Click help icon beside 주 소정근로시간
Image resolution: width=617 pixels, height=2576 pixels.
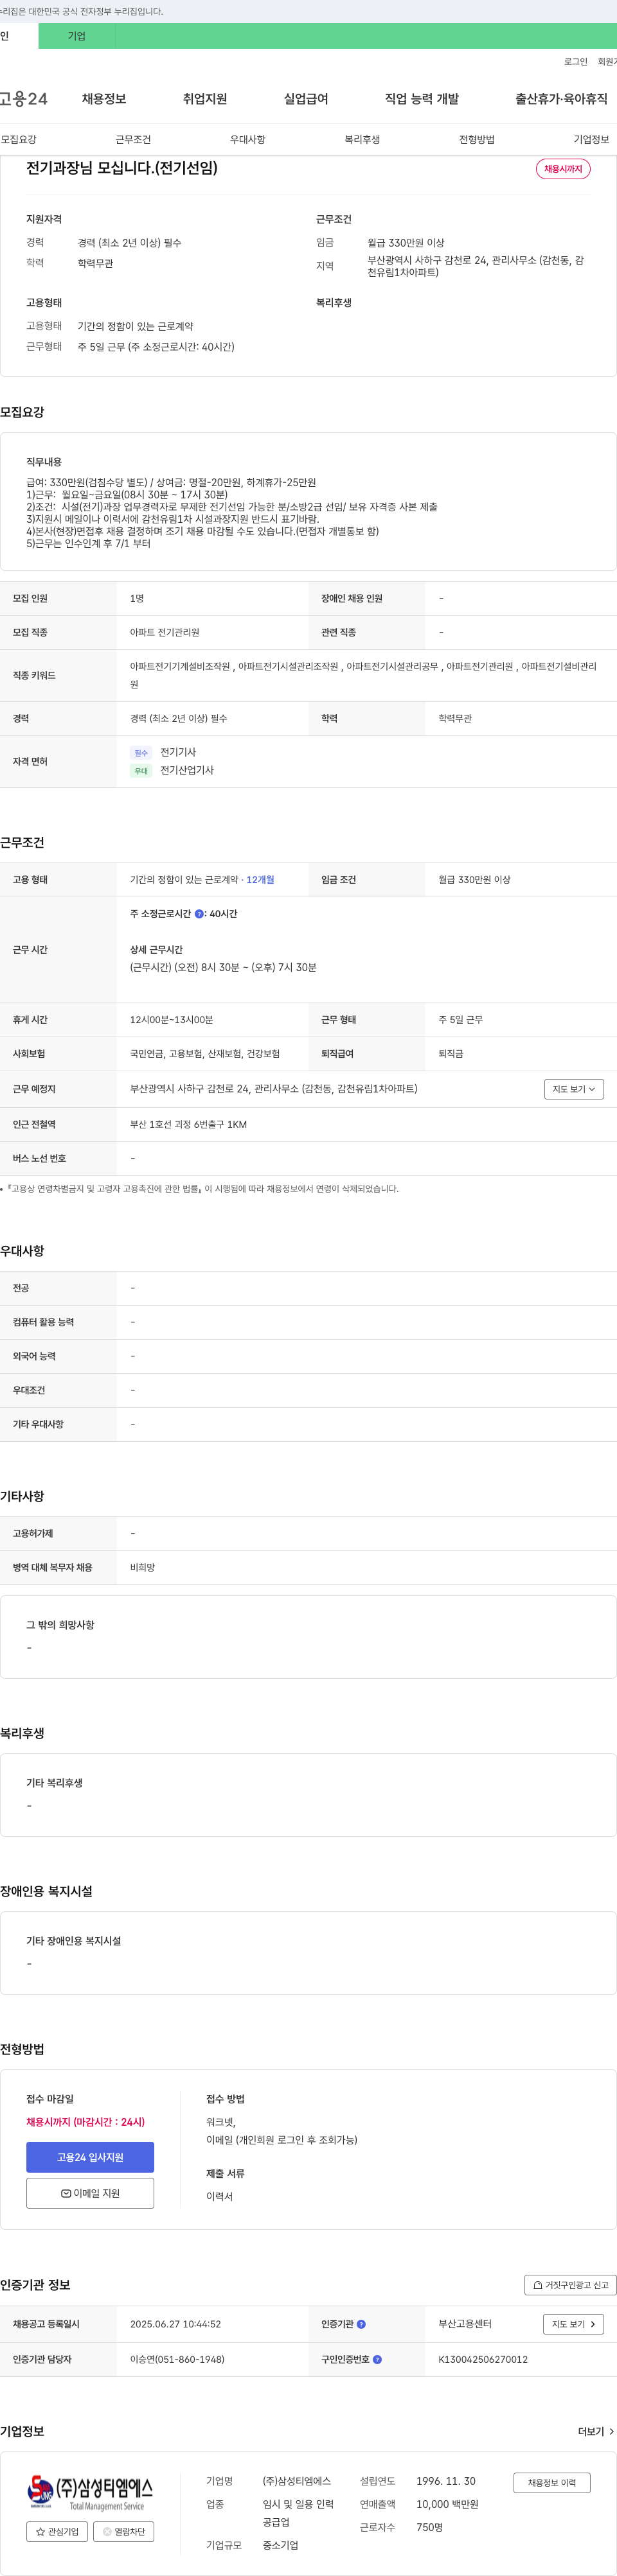(x=199, y=914)
